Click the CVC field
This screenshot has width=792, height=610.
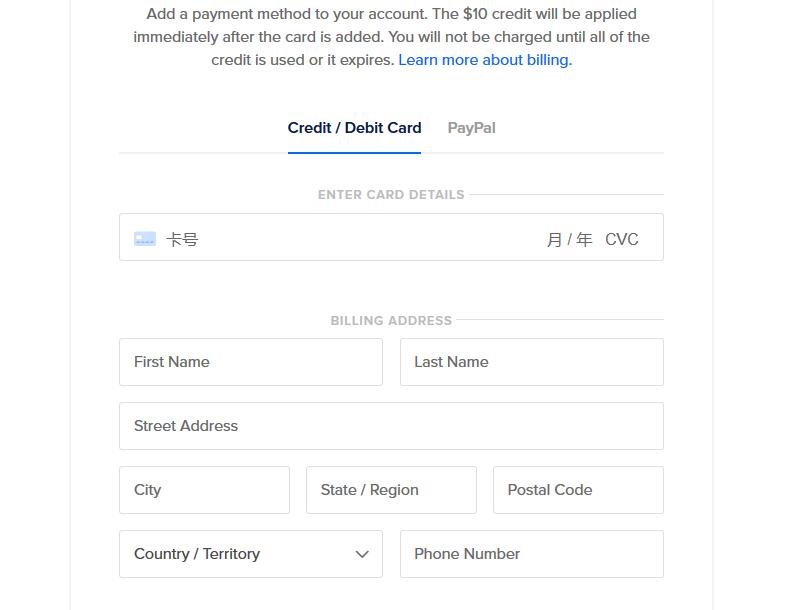[622, 239]
